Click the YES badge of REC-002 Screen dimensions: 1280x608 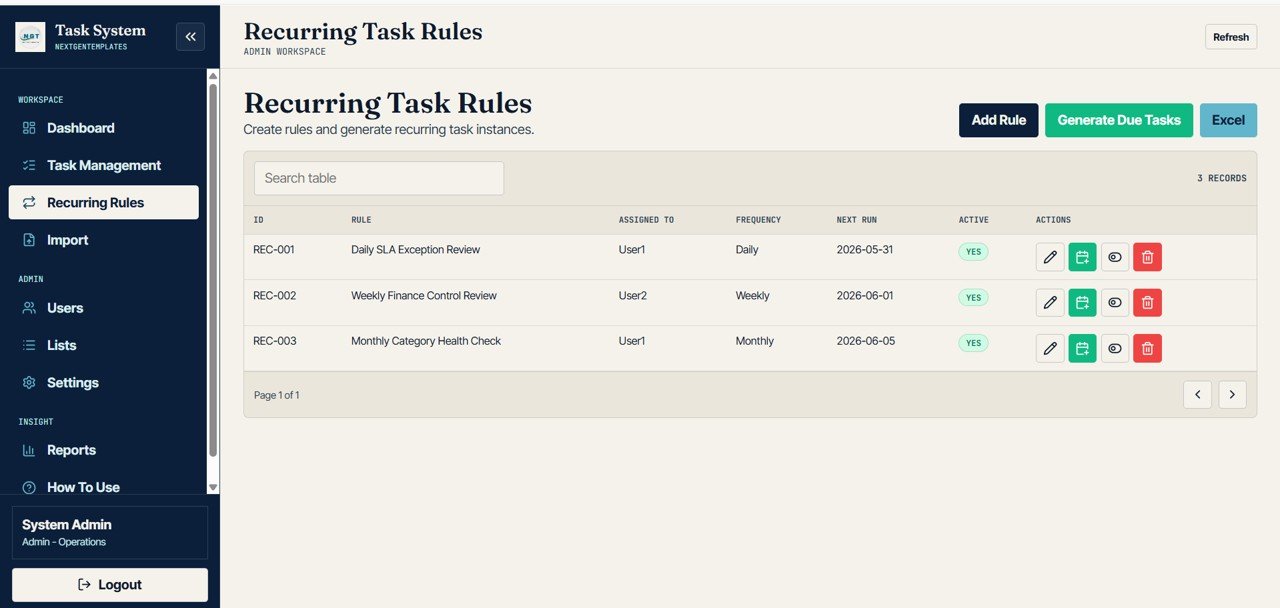tap(973, 297)
